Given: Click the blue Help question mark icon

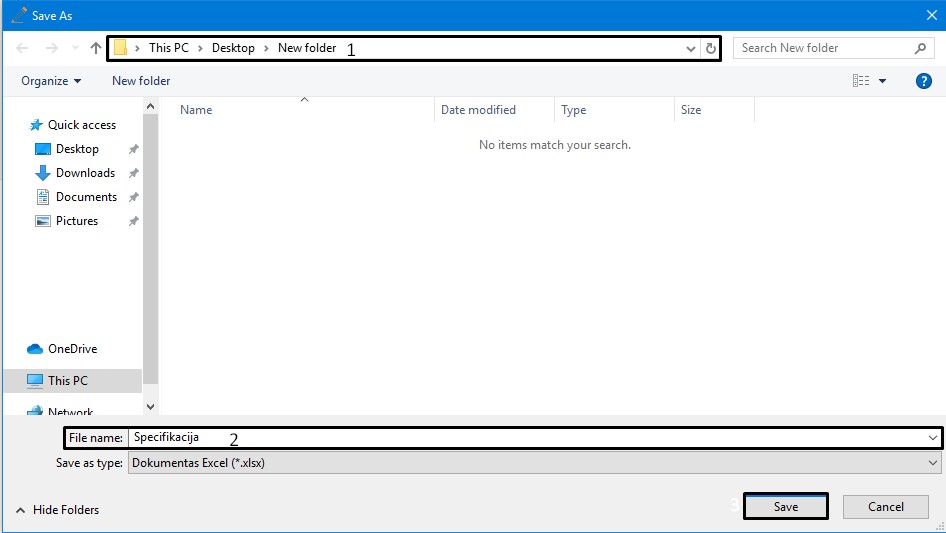Looking at the screenshot, I should click(x=924, y=81).
